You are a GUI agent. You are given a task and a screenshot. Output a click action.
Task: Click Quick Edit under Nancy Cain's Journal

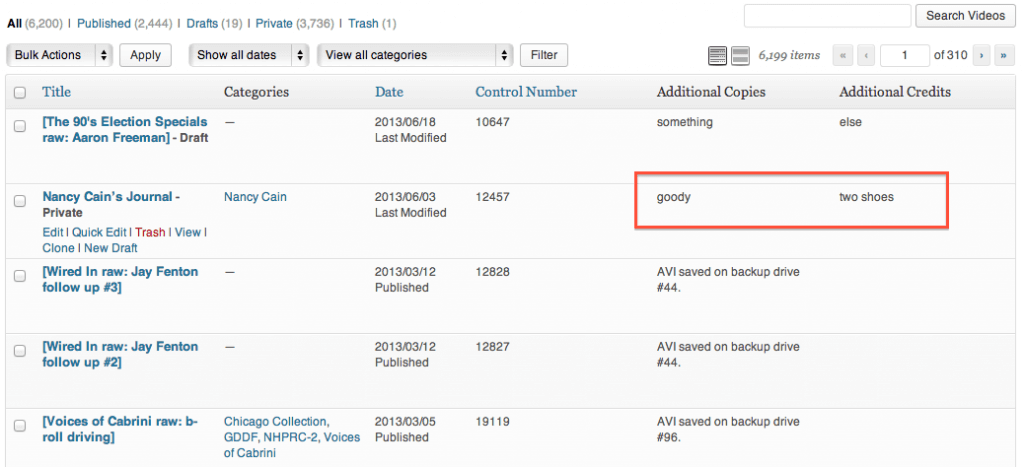(99, 232)
